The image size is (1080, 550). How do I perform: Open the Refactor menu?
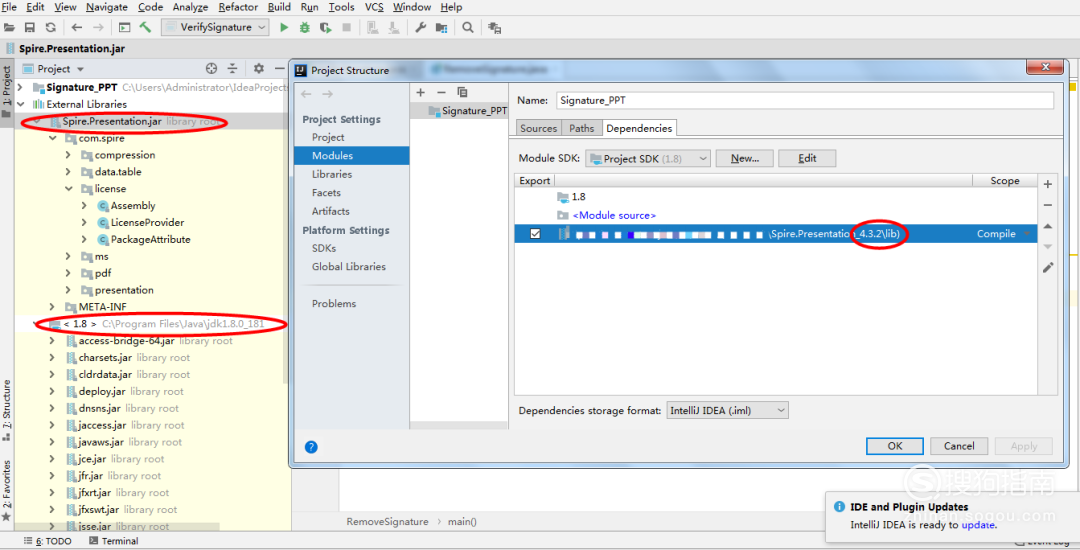click(238, 7)
